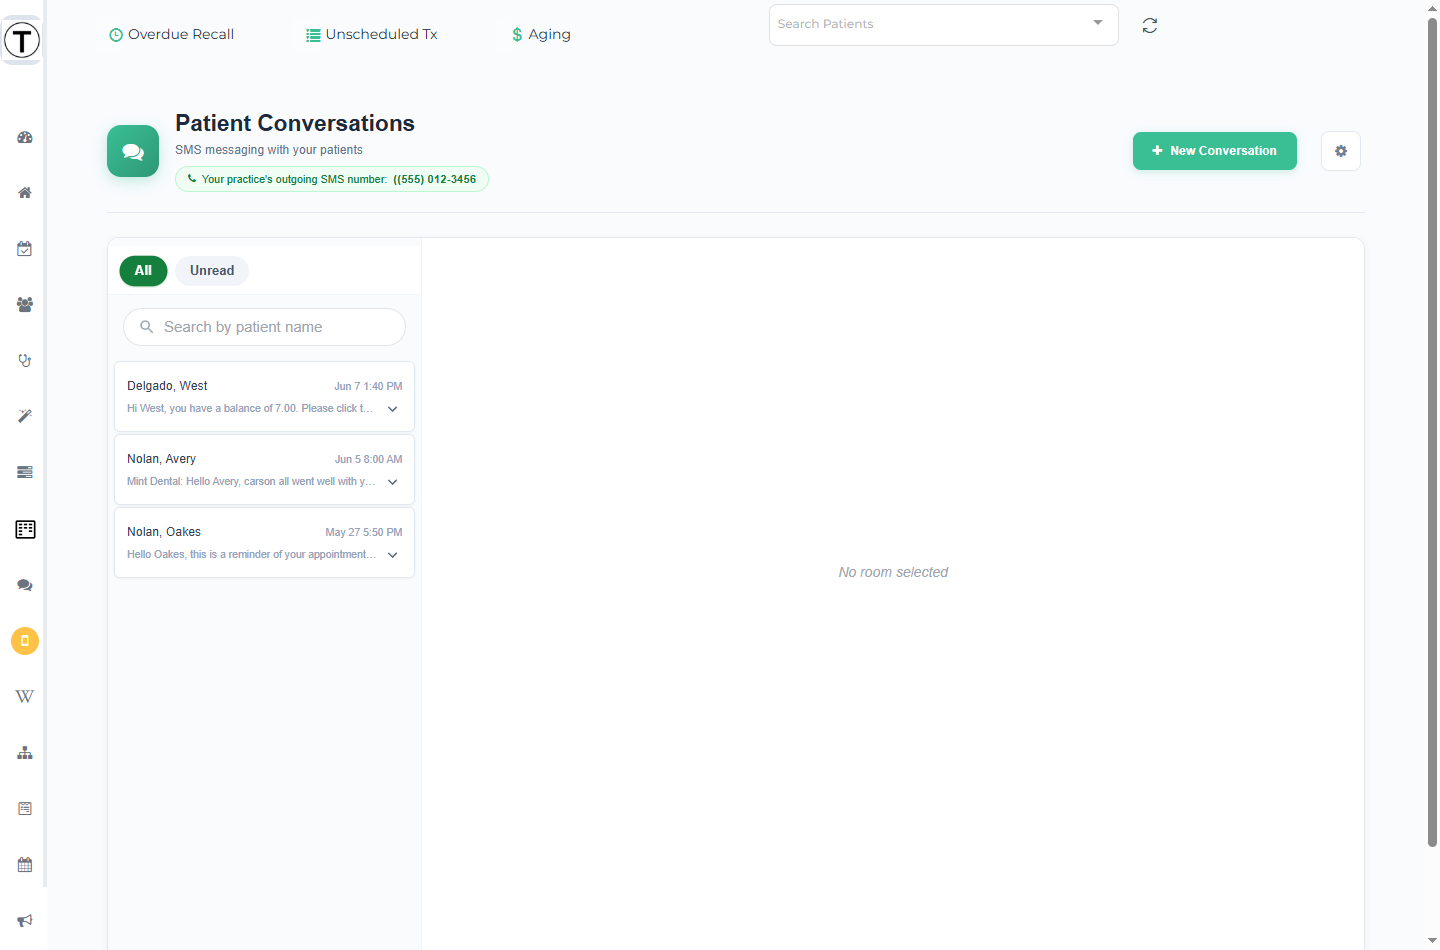Select the highlighted ledger grid icon

point(25,529)
